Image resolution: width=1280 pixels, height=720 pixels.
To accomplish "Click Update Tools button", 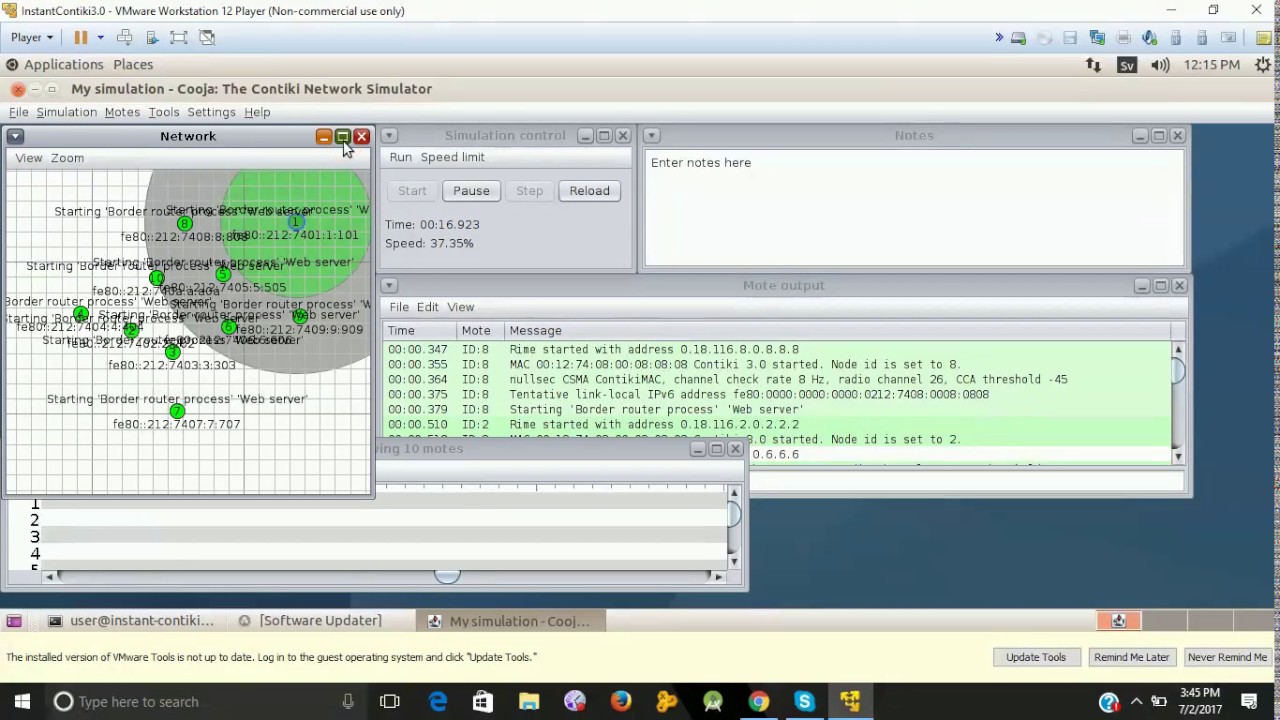I will tap(1036, 657).
